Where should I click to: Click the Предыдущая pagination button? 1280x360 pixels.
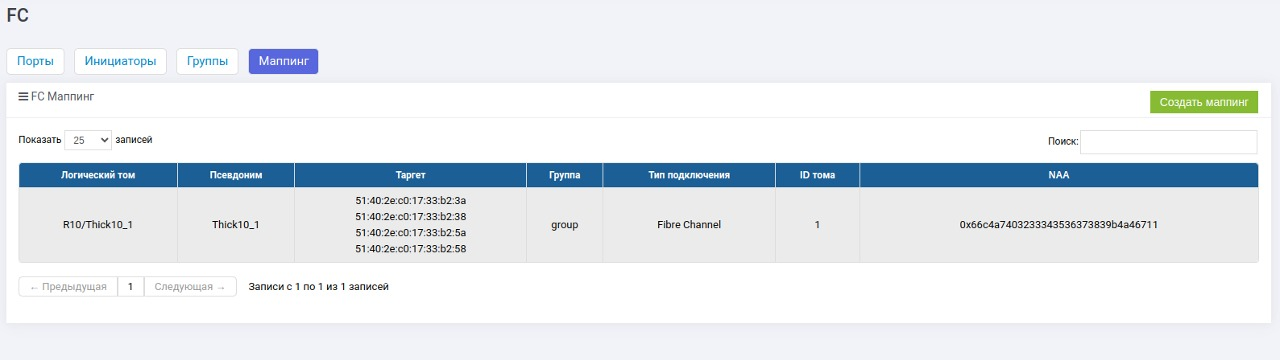(68, 287)
